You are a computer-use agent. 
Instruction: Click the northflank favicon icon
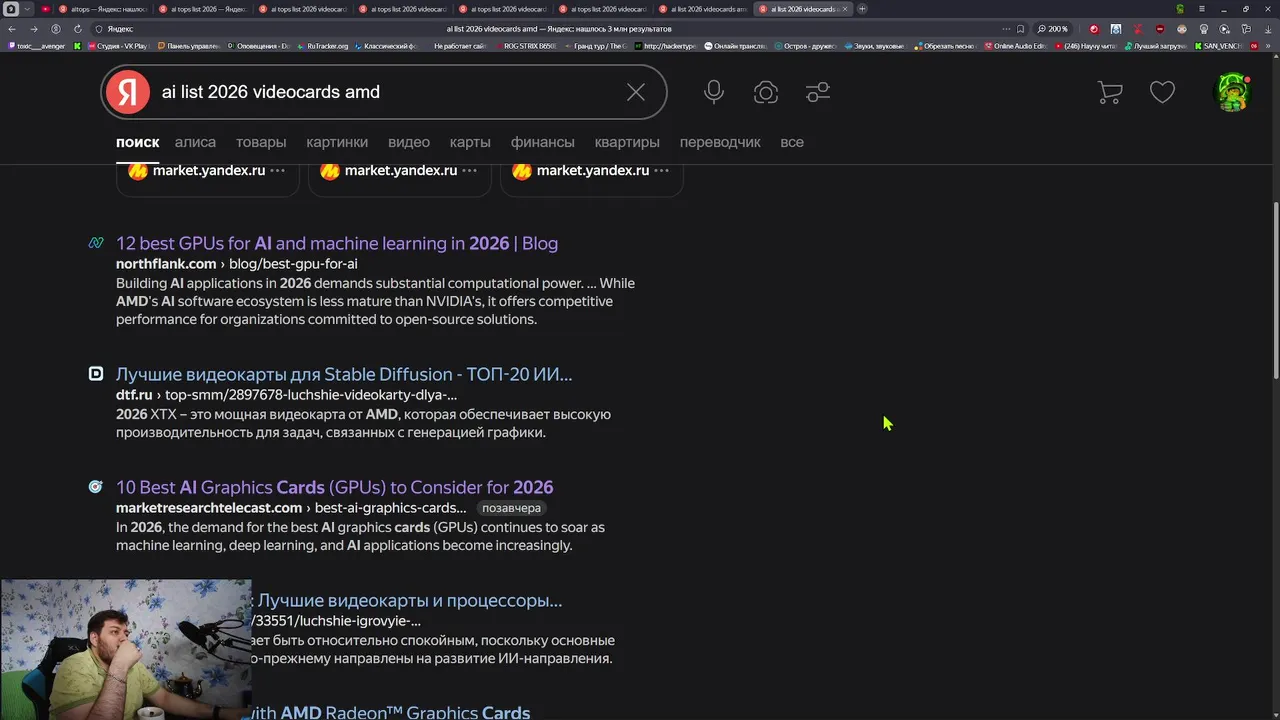96,243
